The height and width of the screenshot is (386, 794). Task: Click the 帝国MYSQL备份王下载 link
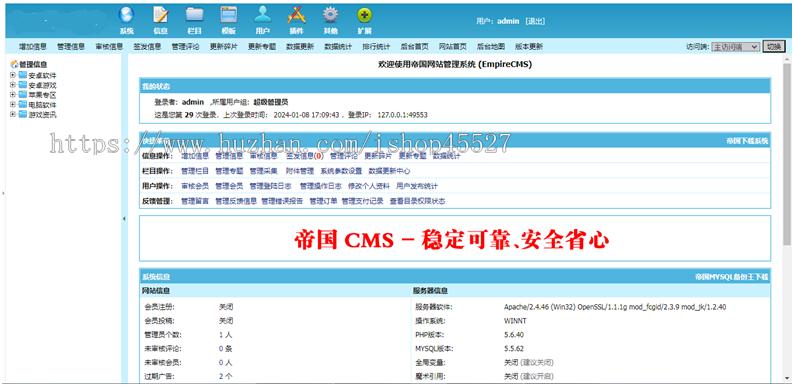coord(732,277)
